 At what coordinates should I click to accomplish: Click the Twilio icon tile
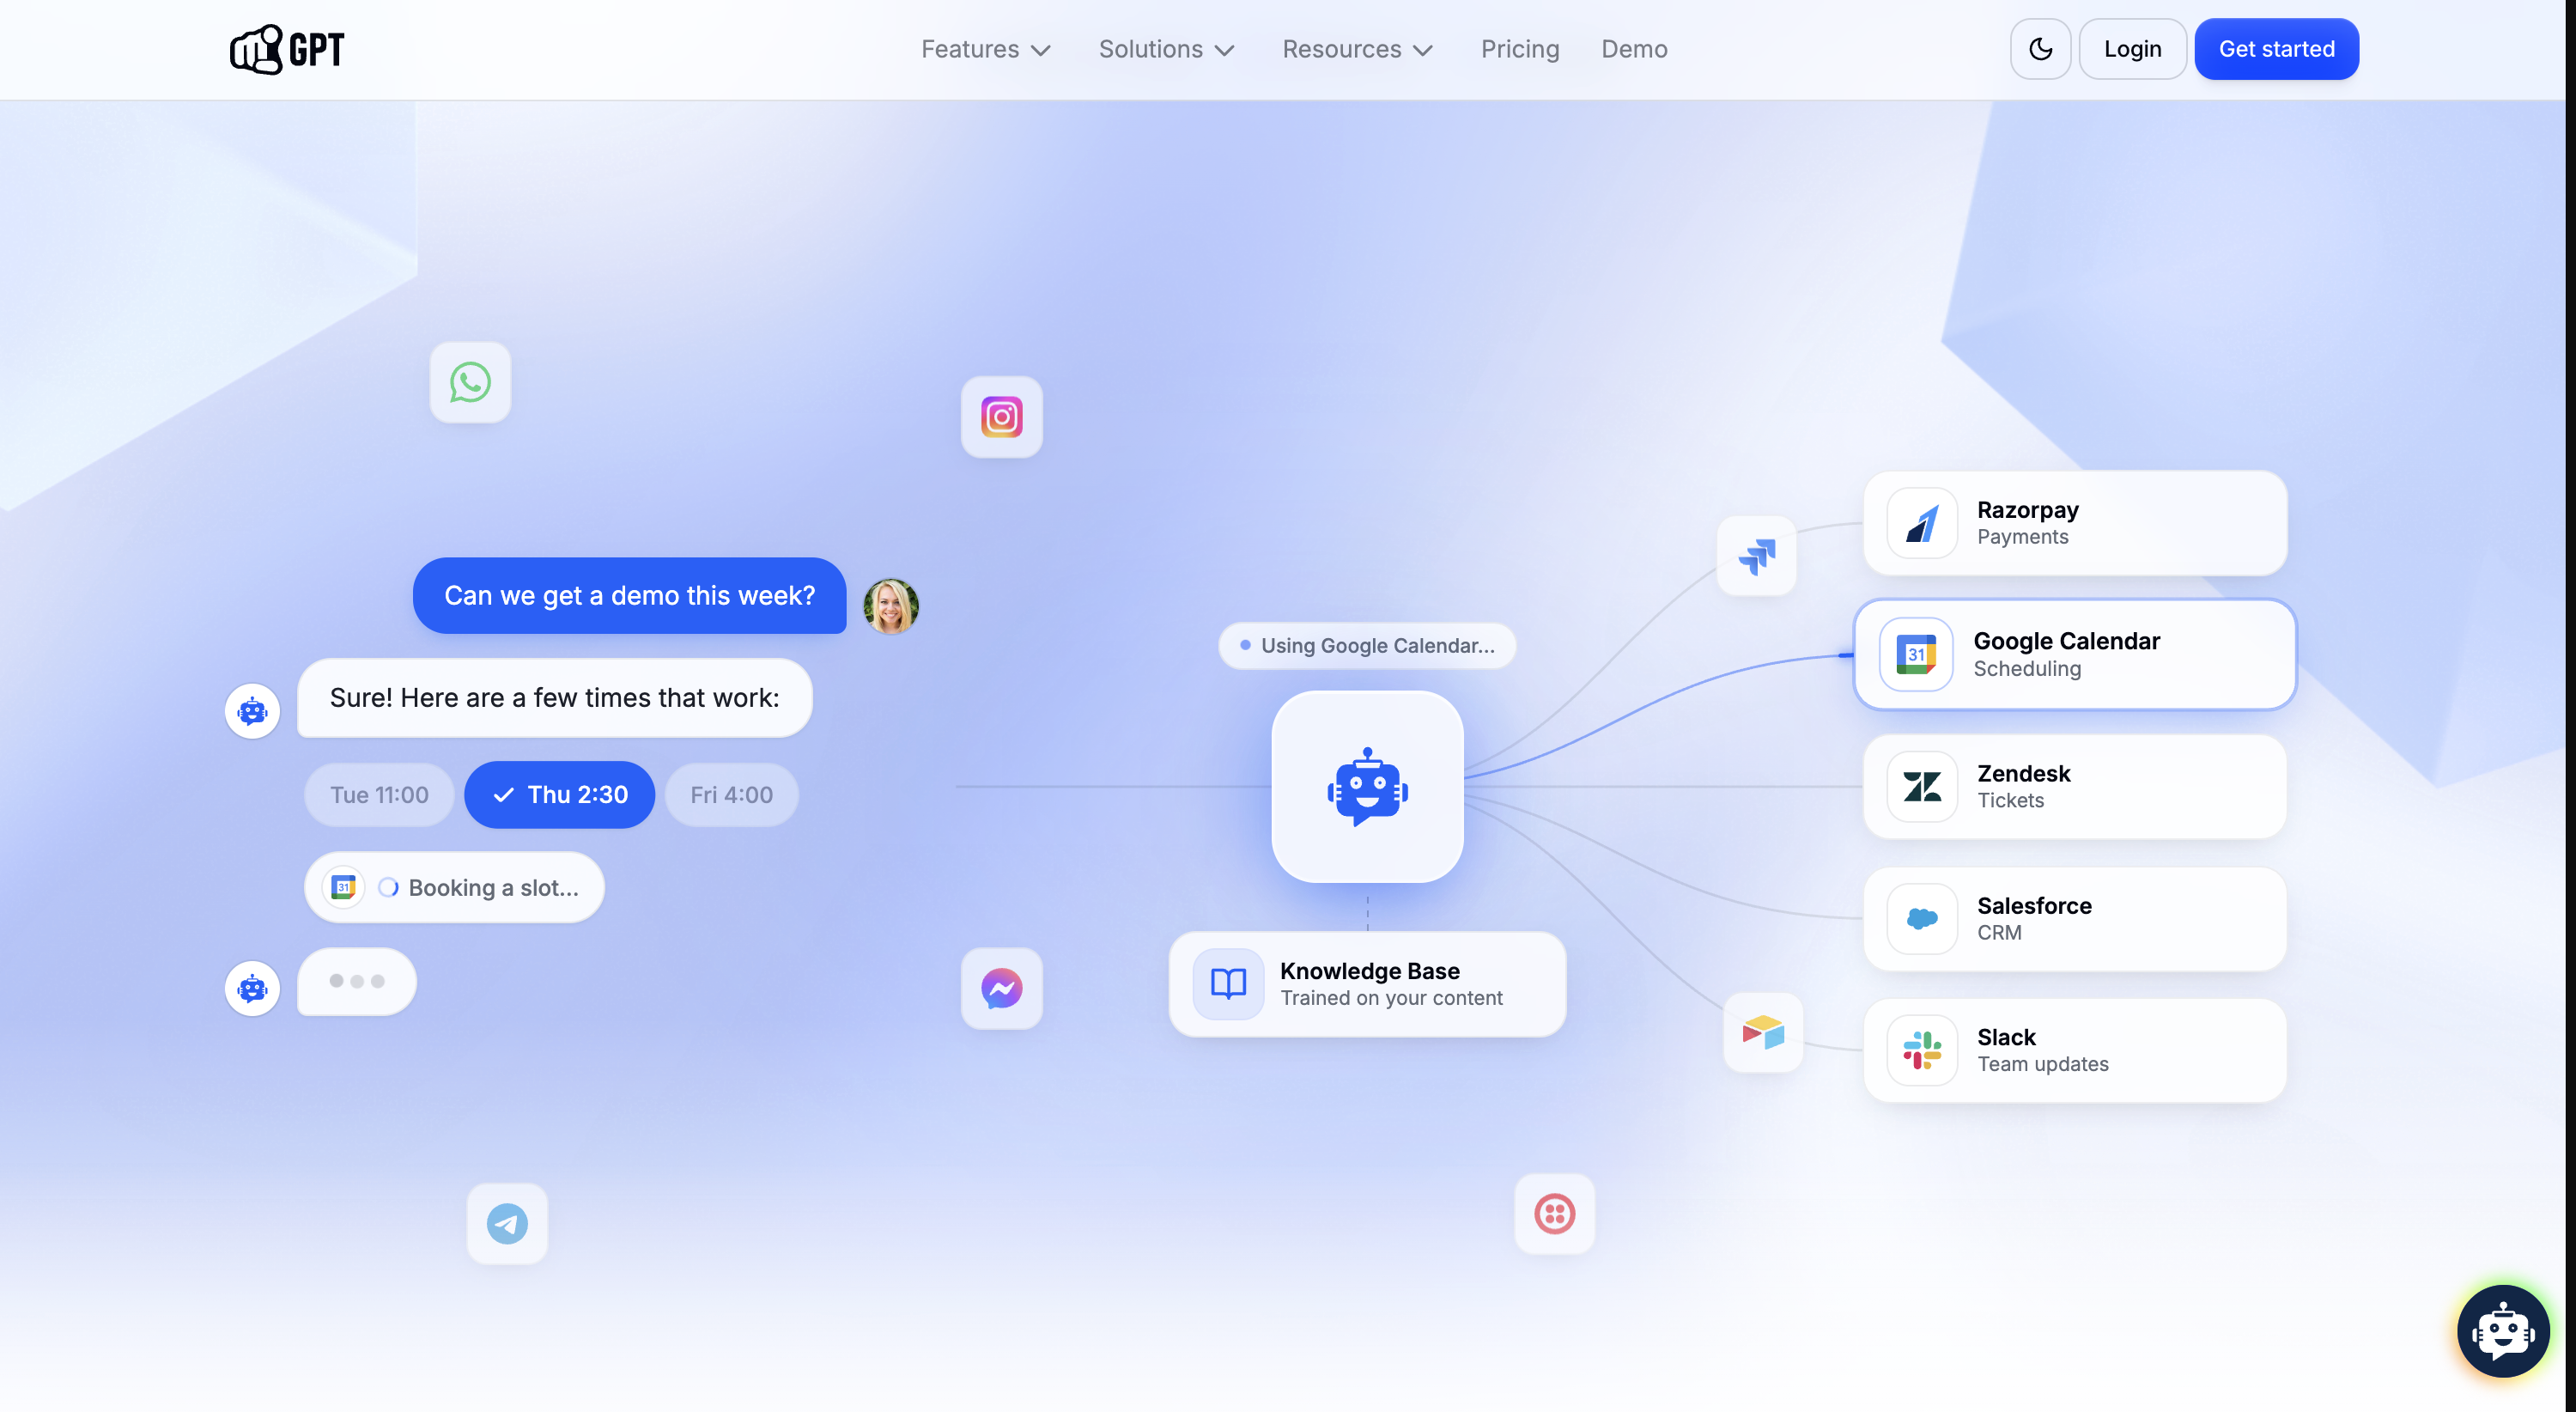coord(1554,1213)
